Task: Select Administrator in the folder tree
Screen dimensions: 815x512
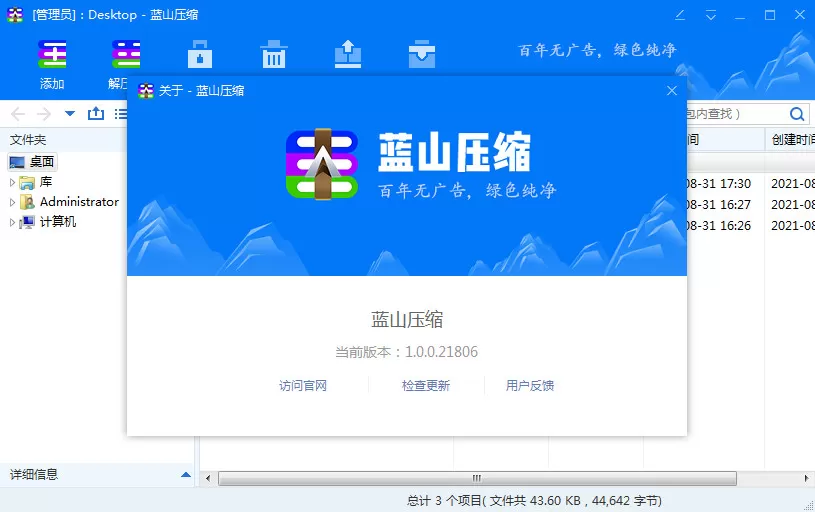Action: [x=79, y=202]
